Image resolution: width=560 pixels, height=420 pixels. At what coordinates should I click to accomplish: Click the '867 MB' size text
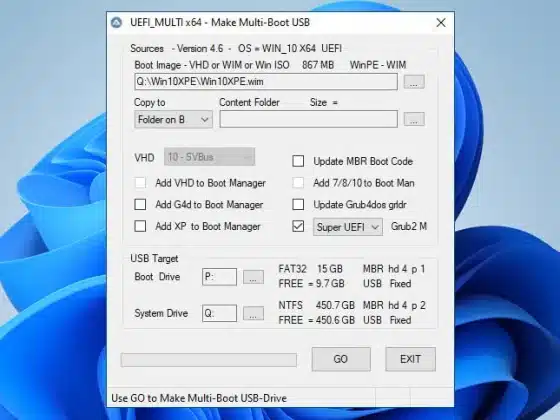[x=318, y=65]
